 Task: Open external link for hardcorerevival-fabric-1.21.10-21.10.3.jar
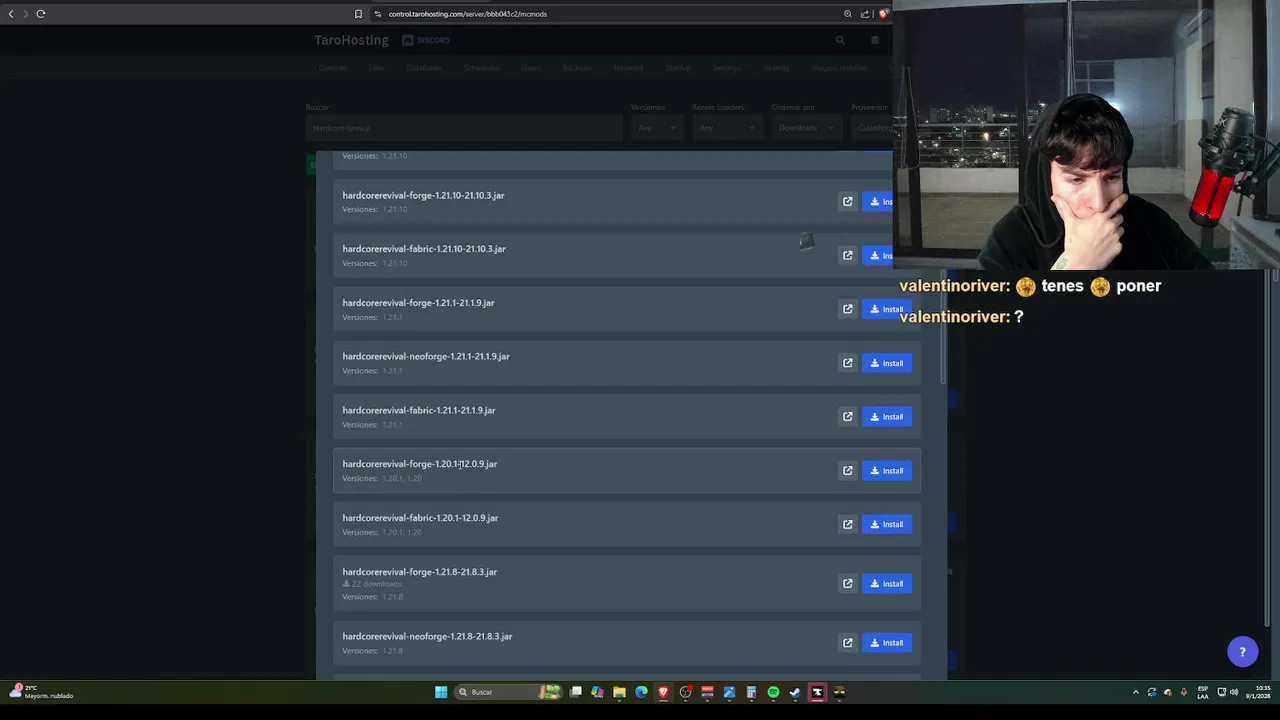(x=848, y=256)
